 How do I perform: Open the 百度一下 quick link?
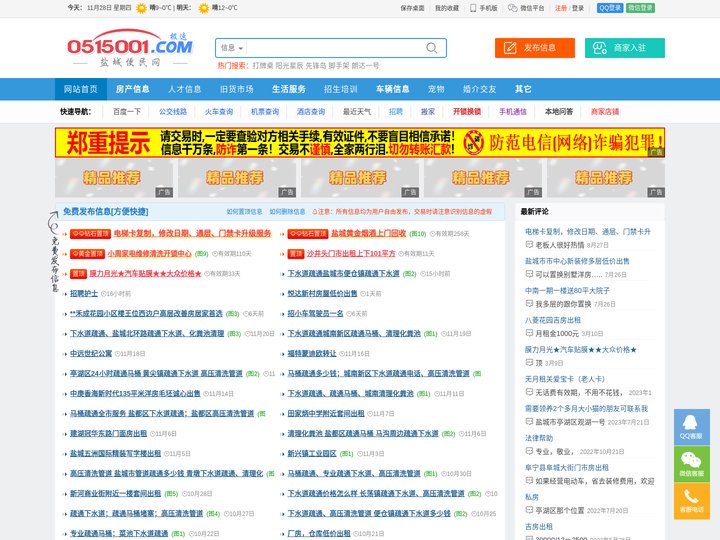[127, 112]
